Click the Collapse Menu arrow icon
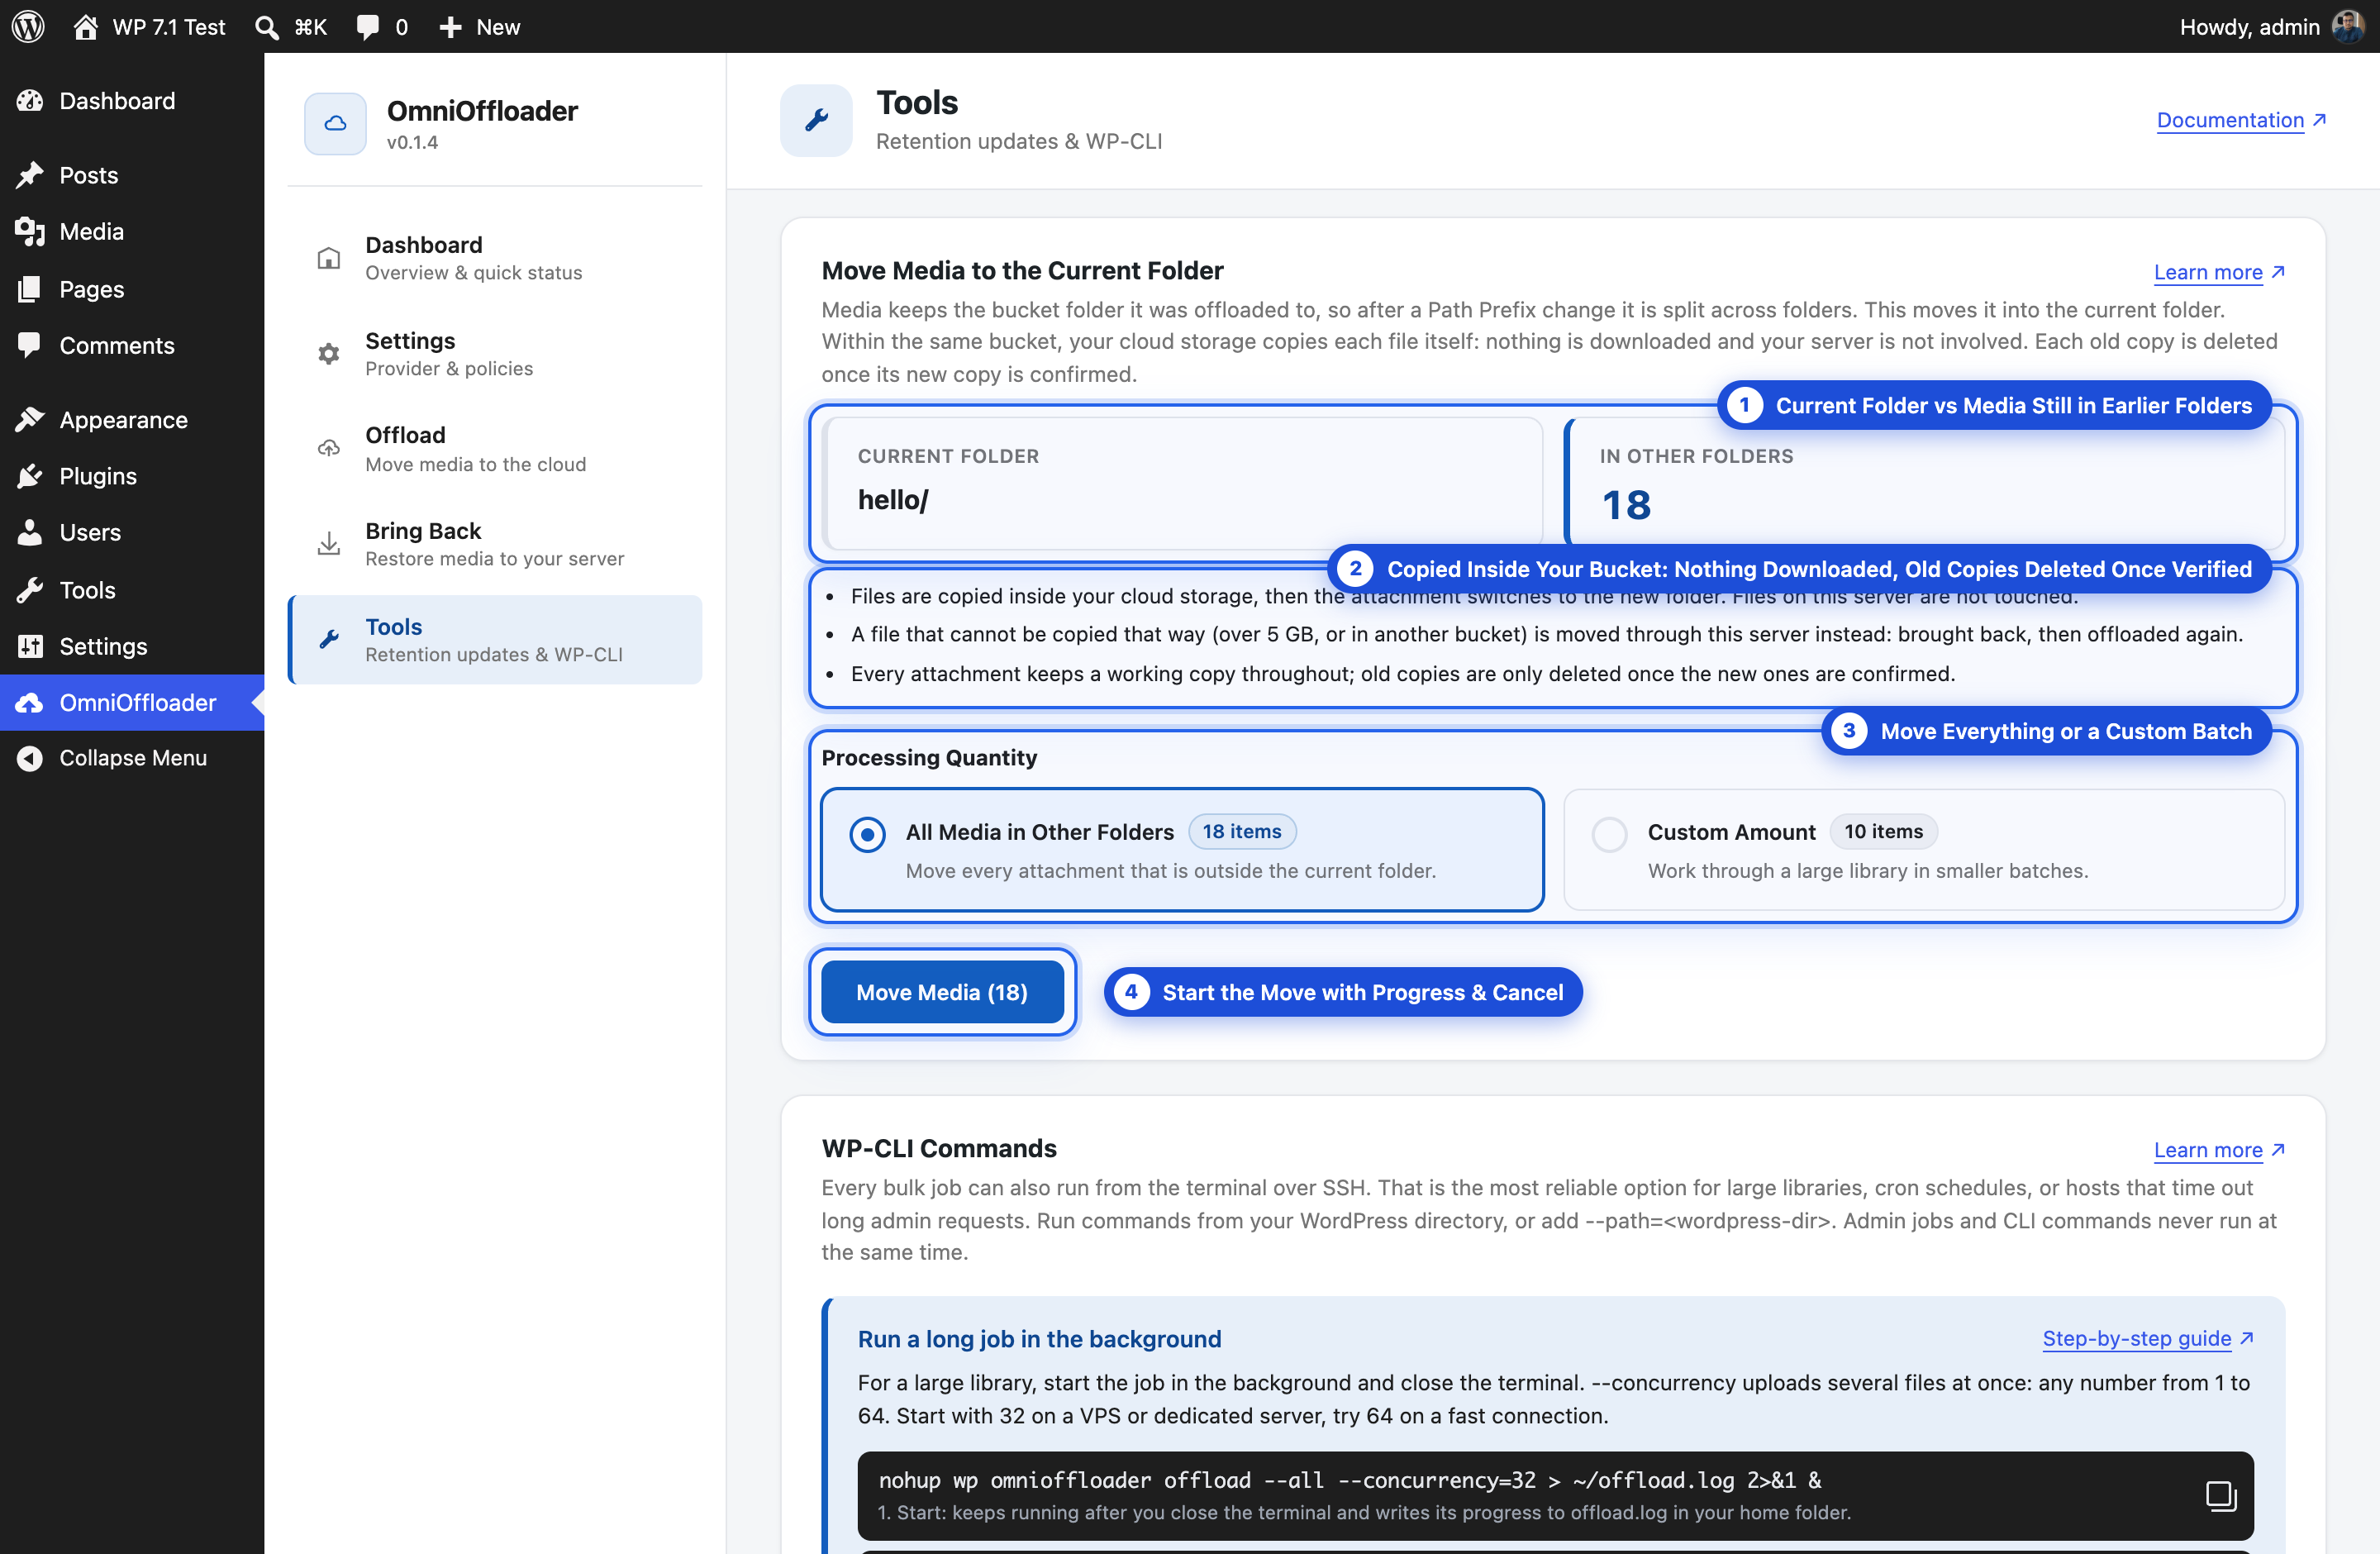This screenshot has height=1554, width=2380. (30, 758)
